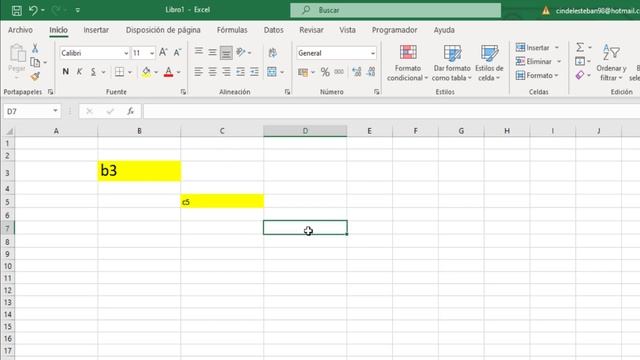Switch to Disposición de página tab
The image size is (640, 360).
163,30
